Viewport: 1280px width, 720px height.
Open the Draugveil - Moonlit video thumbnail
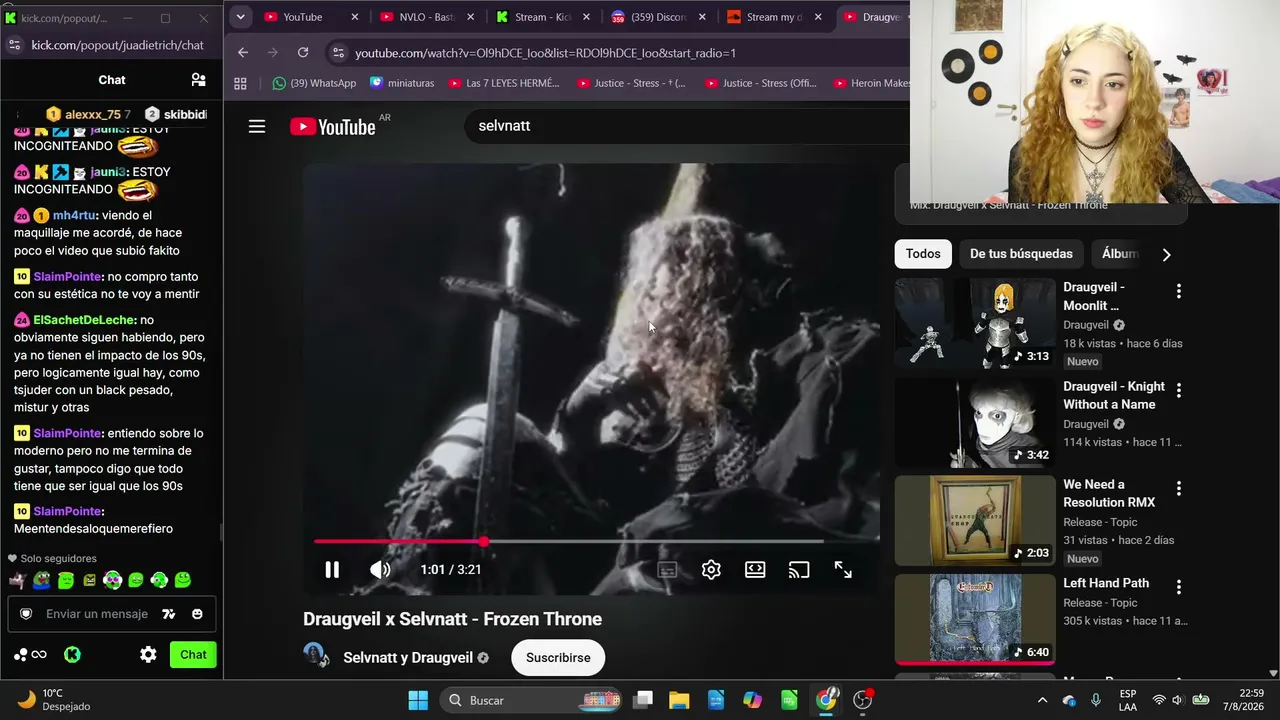[975, 323]
